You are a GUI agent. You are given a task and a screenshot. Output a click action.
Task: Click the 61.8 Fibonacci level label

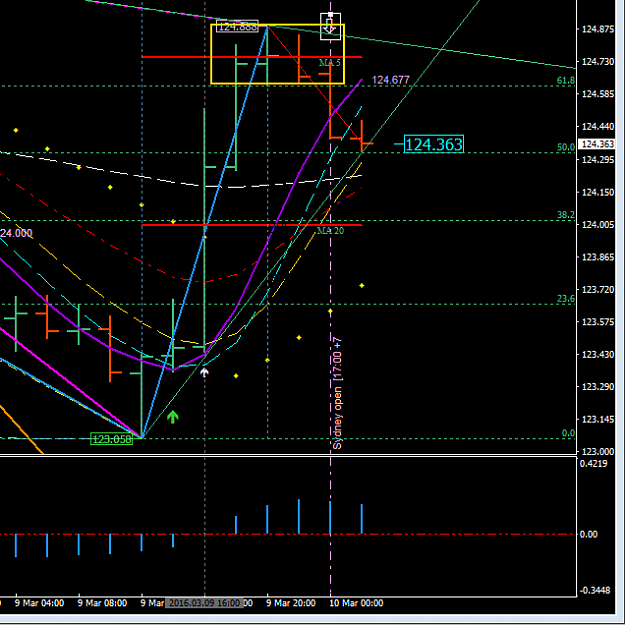pos(566,81)
